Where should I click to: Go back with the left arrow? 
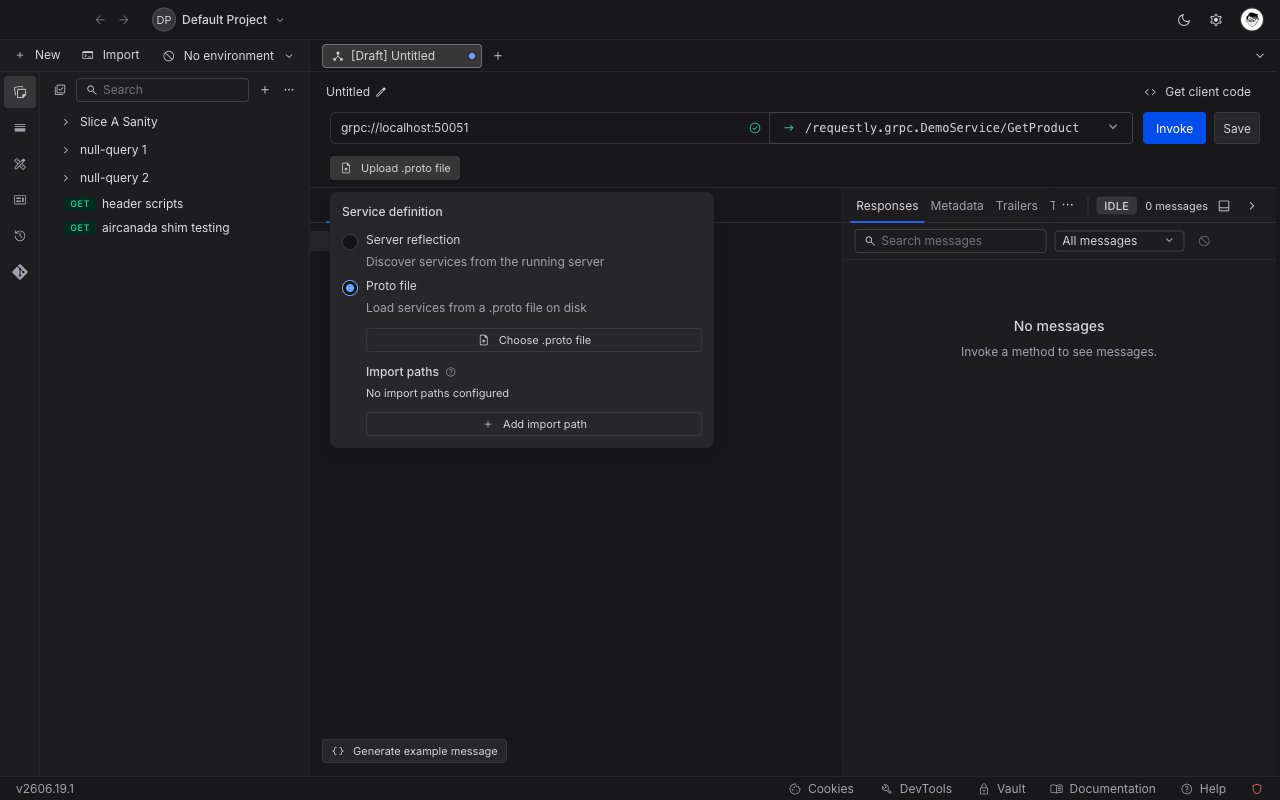100,20
